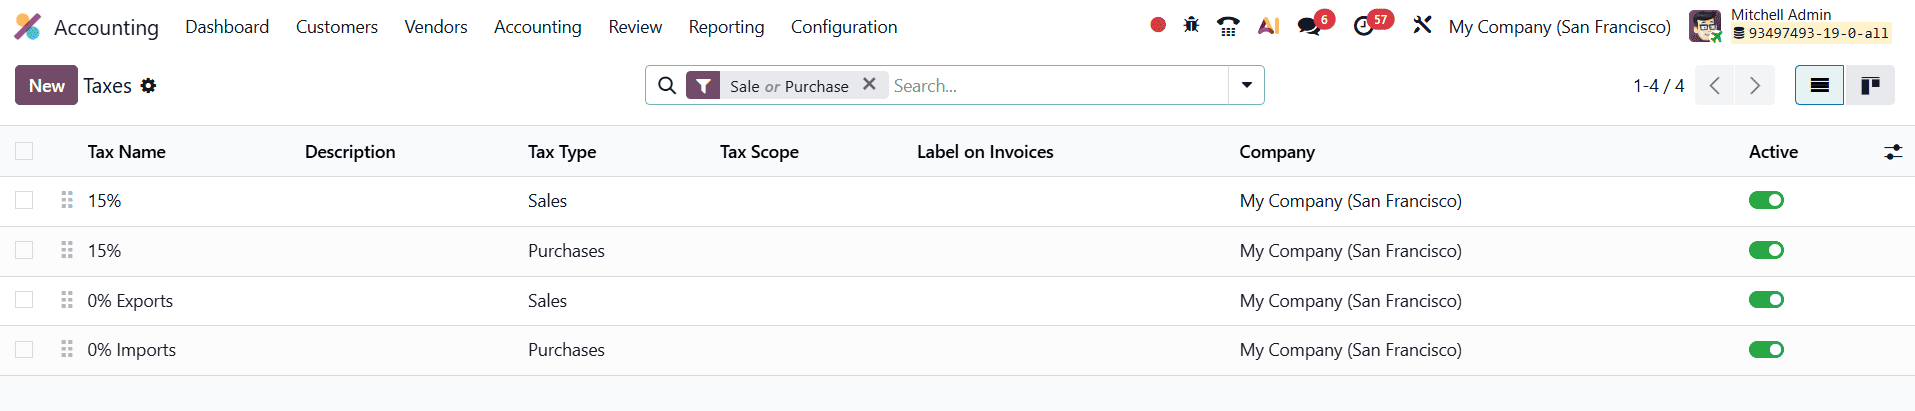Screen dimensions: 1915x411
Task: Focus the Search input field
Action: [x=1058, y=86]
